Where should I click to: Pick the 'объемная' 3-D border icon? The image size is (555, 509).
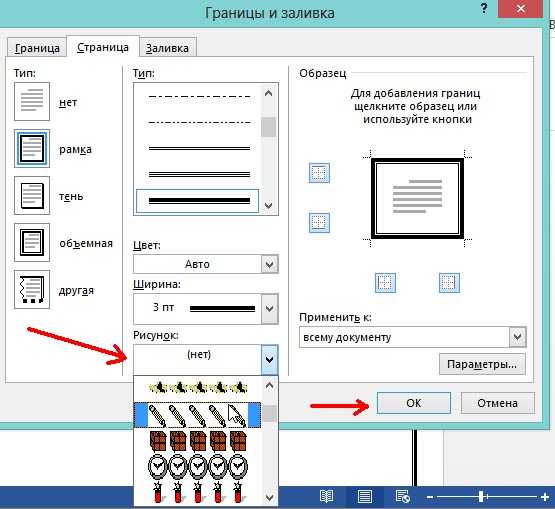[32, 242]
